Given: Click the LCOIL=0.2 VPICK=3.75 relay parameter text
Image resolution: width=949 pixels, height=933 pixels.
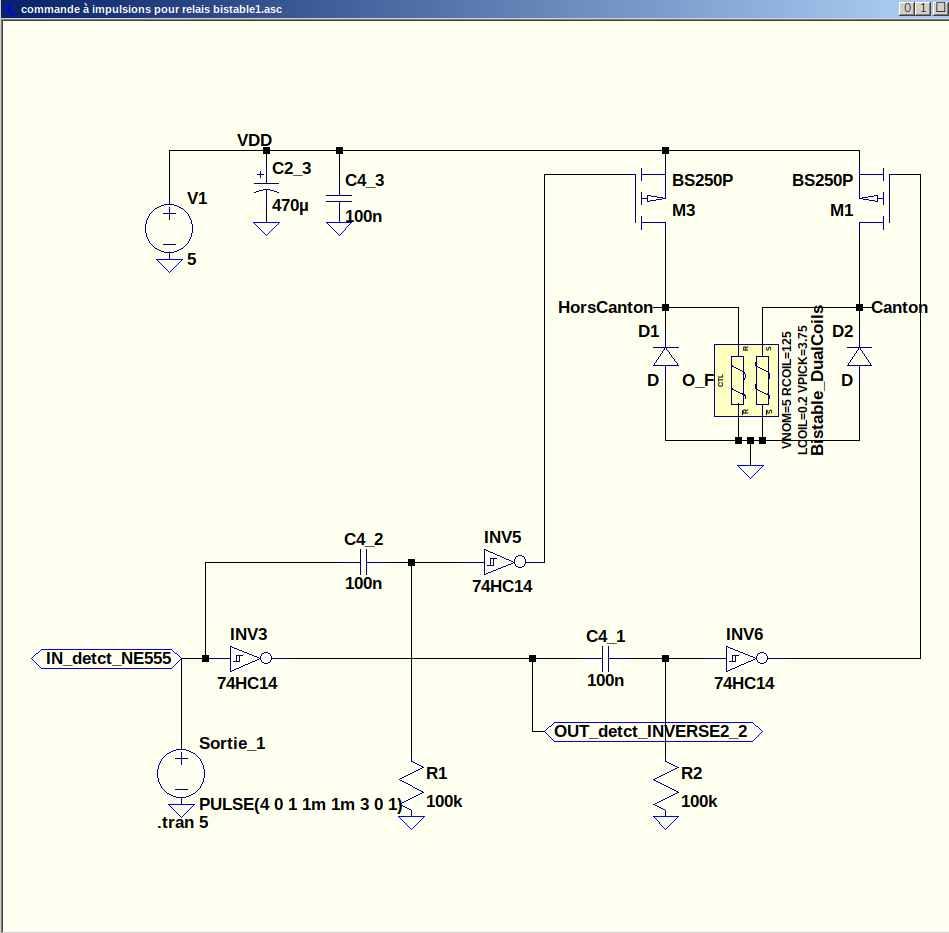Looking at the screenshot, I should (802, 390).
